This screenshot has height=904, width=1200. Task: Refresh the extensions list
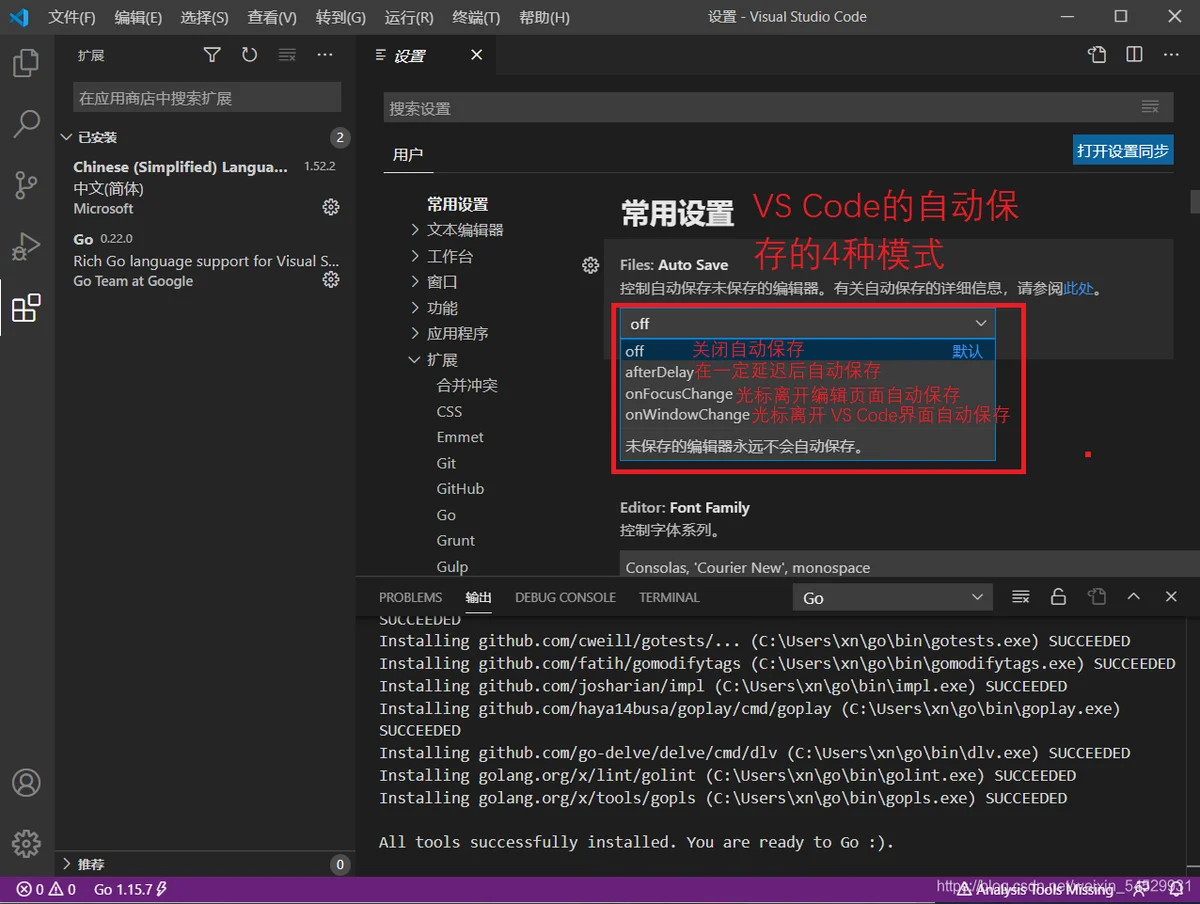point(249,55)
